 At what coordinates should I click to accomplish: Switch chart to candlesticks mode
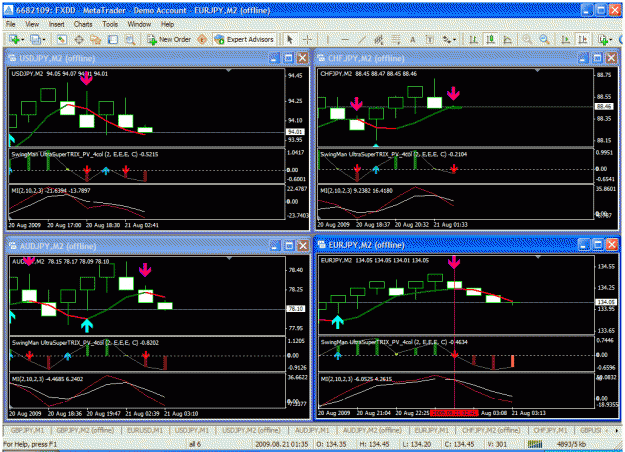pyautogui.click(x=491, y=39)
